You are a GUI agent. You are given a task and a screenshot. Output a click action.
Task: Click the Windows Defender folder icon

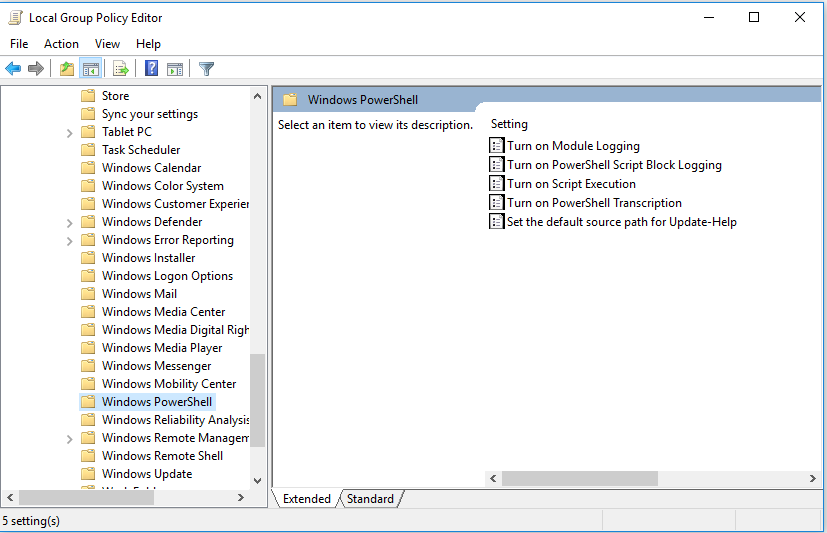(x=88, y=221)
